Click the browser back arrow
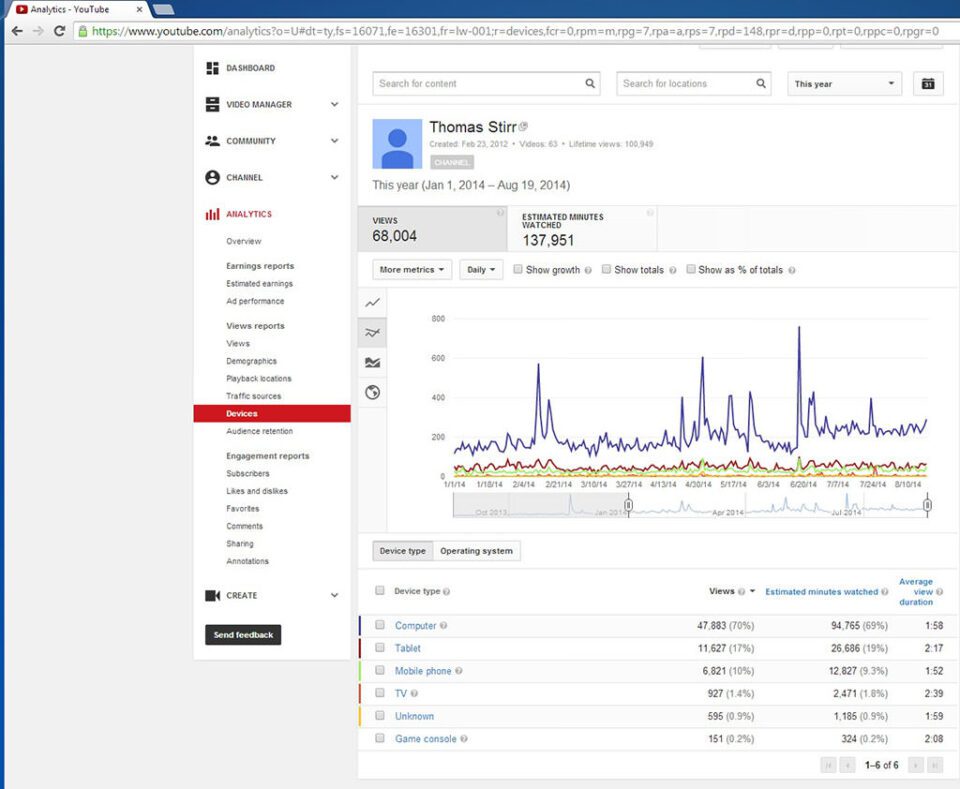 coord(17,31)
